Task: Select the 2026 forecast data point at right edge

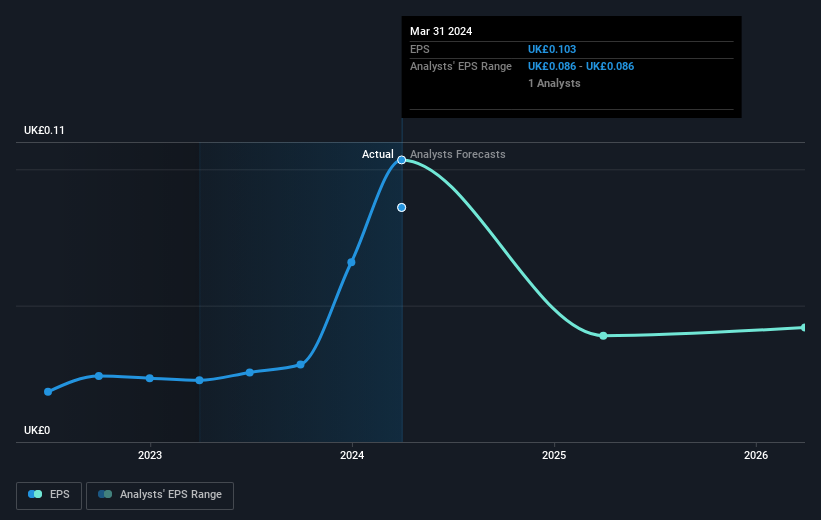Action: pyautogui.click(x=804, y=328)
